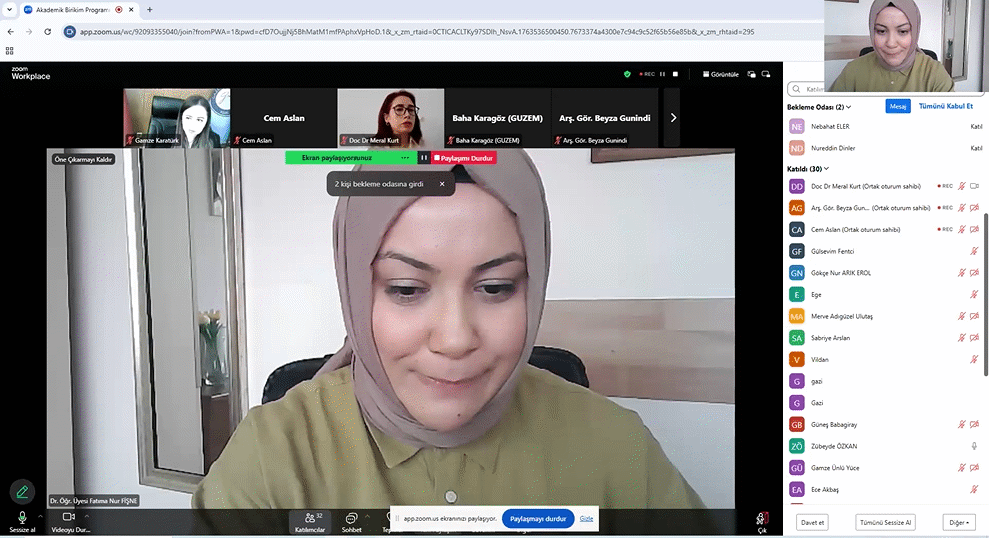Mute microphone with Sessize al button
Image resolution: width=989 pixels, height=538 pixels.
[x=21, y=517]
